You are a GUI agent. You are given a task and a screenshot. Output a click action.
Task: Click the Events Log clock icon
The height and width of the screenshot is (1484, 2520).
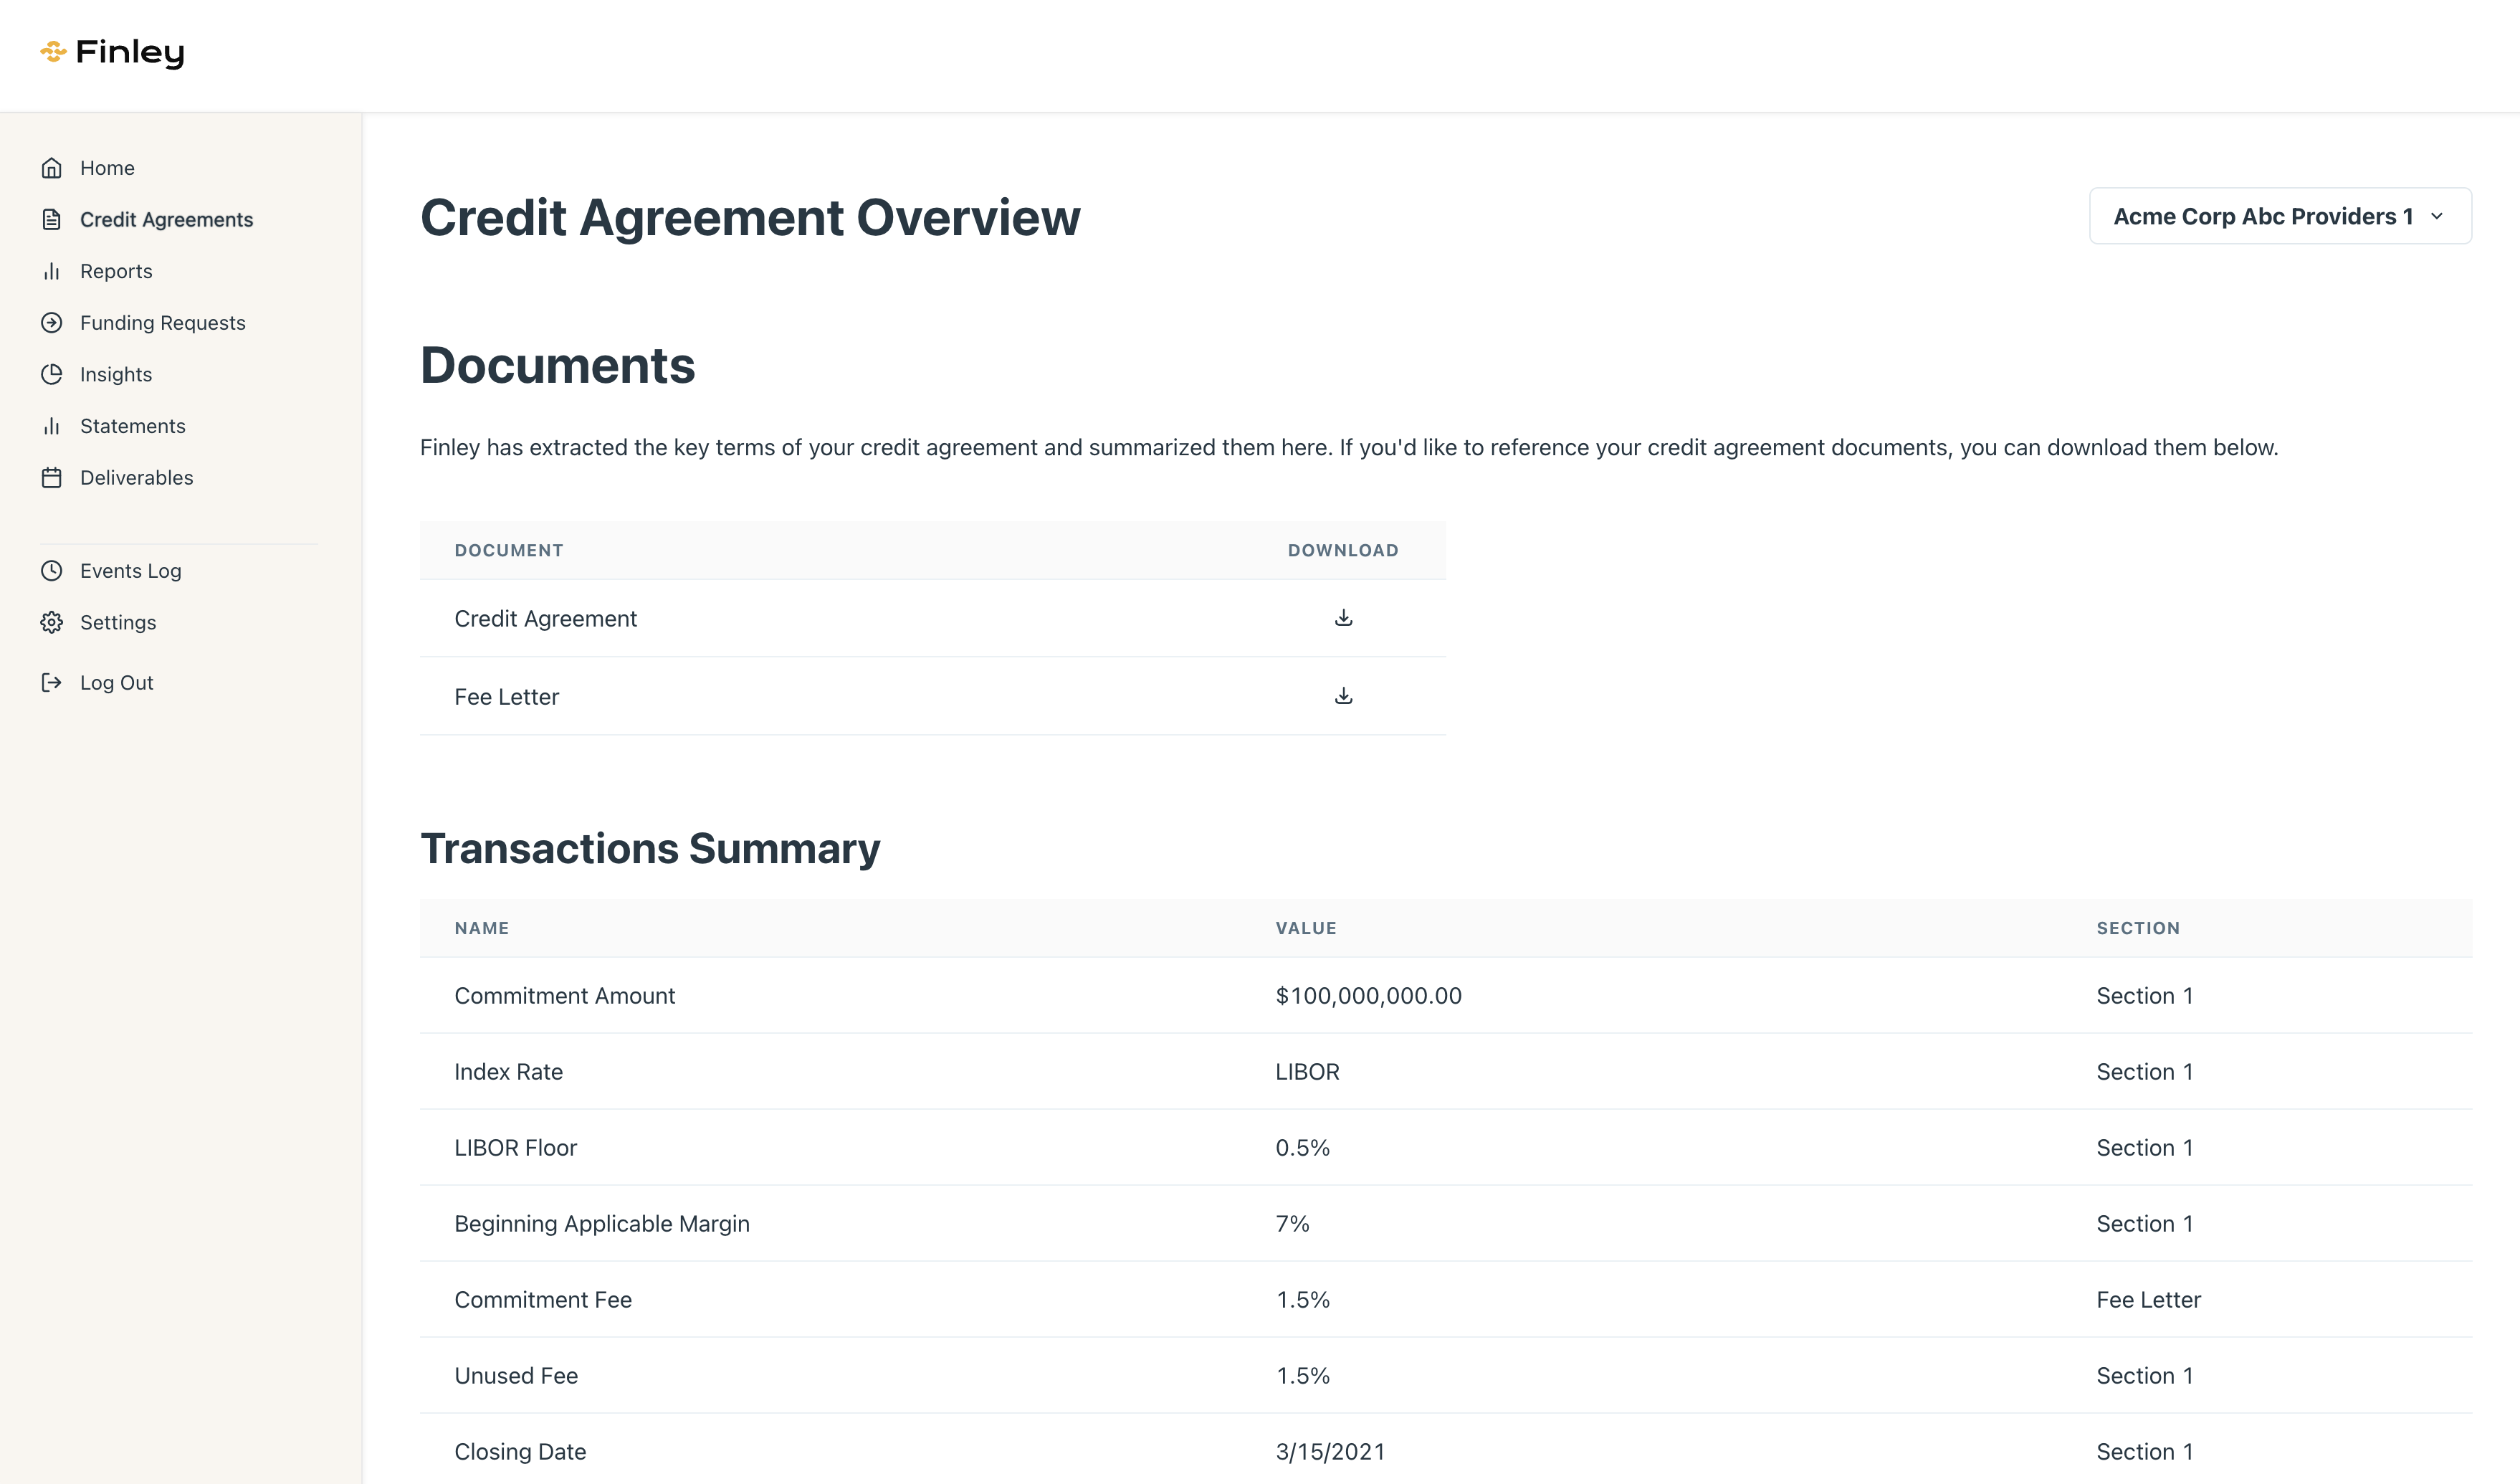[52, 571]
